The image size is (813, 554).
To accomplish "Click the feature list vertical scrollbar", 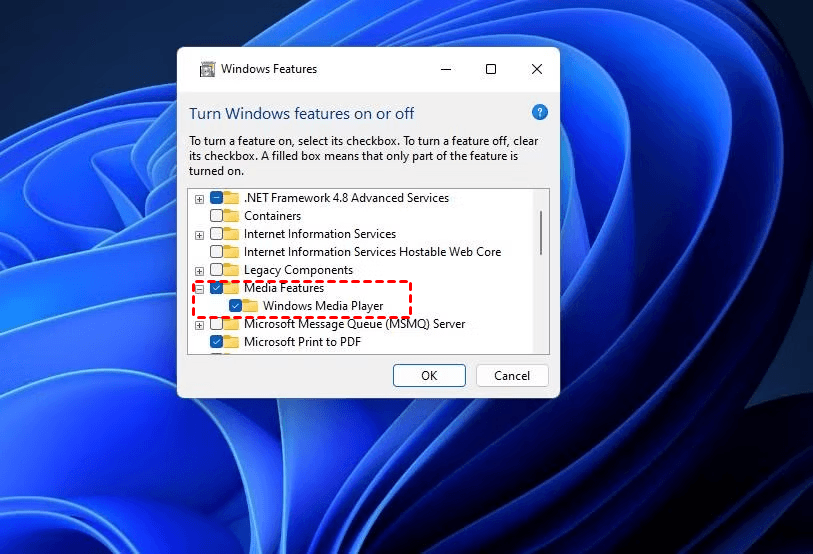I will click(541, 232).
